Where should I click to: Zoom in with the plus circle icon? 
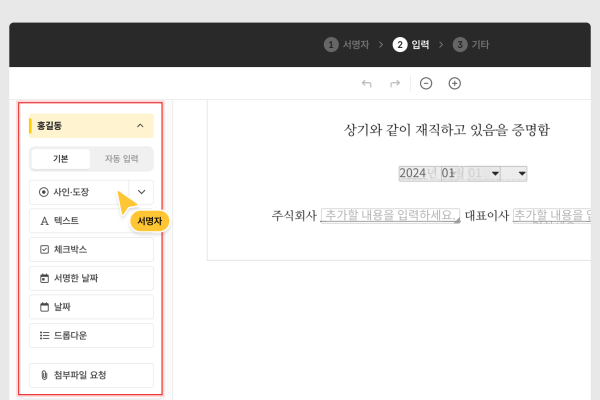tap(454, 83)
